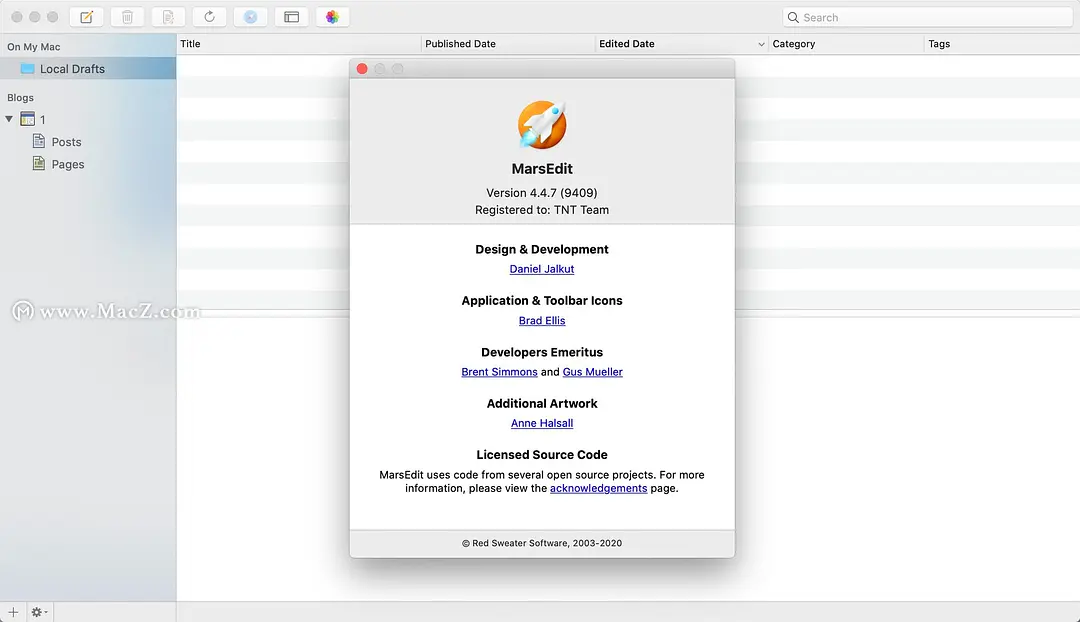Viewport: 1080px width, 622px height.
Task: Click the Additional Artwork heading
Action: coord(542,404)
